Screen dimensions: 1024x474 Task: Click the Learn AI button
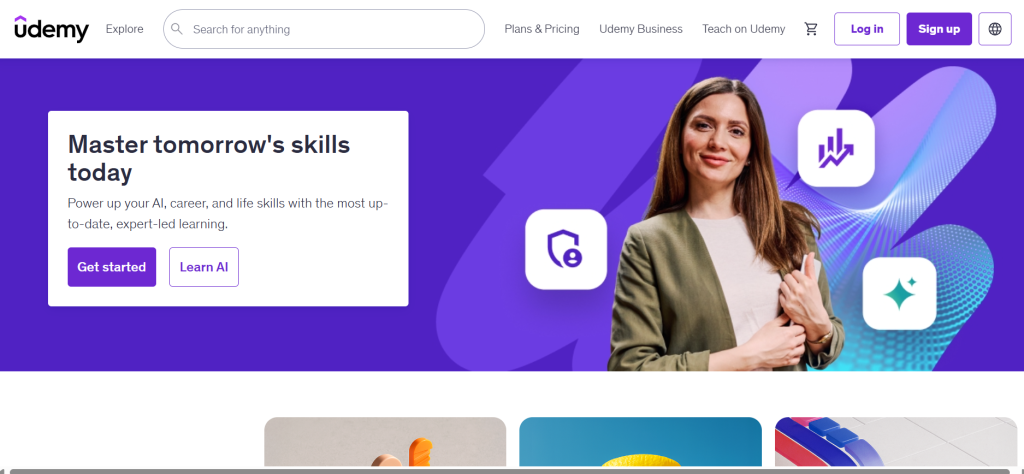pyautogui.click(x=204, y=267)
